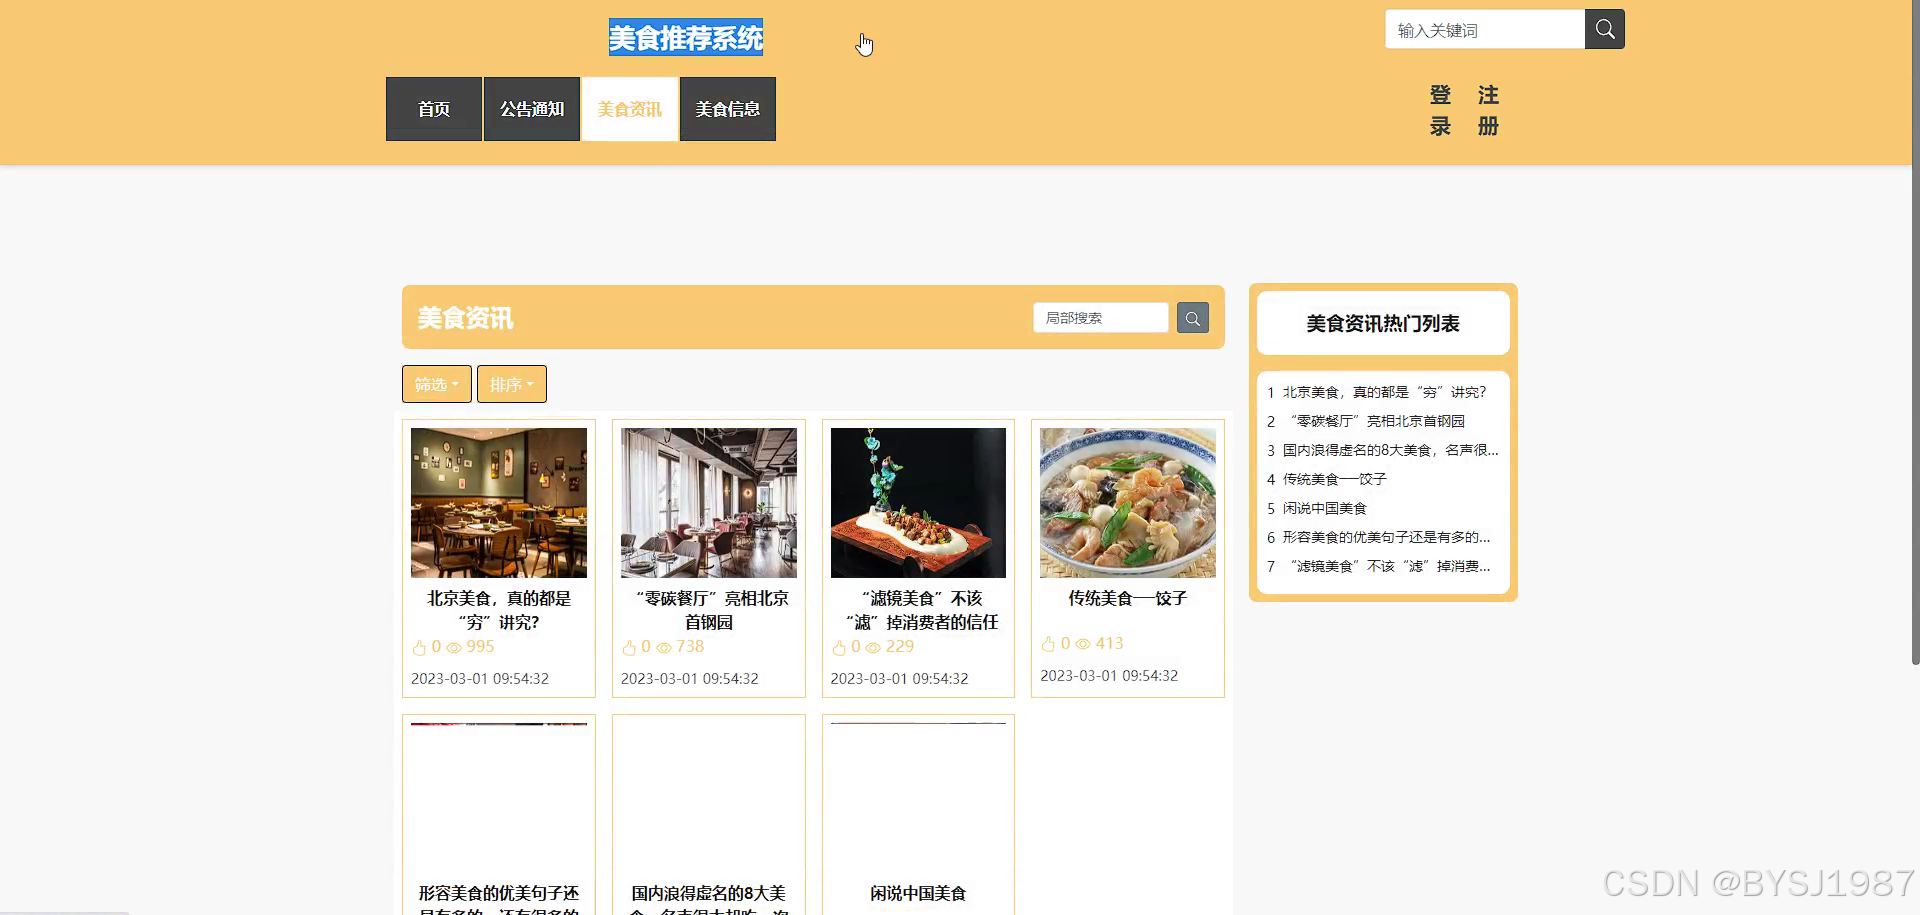The width and height of the screenshot is (1920, 915).
Task: Open hot list item 7 "滤镜美食"
Action: 1386,566
